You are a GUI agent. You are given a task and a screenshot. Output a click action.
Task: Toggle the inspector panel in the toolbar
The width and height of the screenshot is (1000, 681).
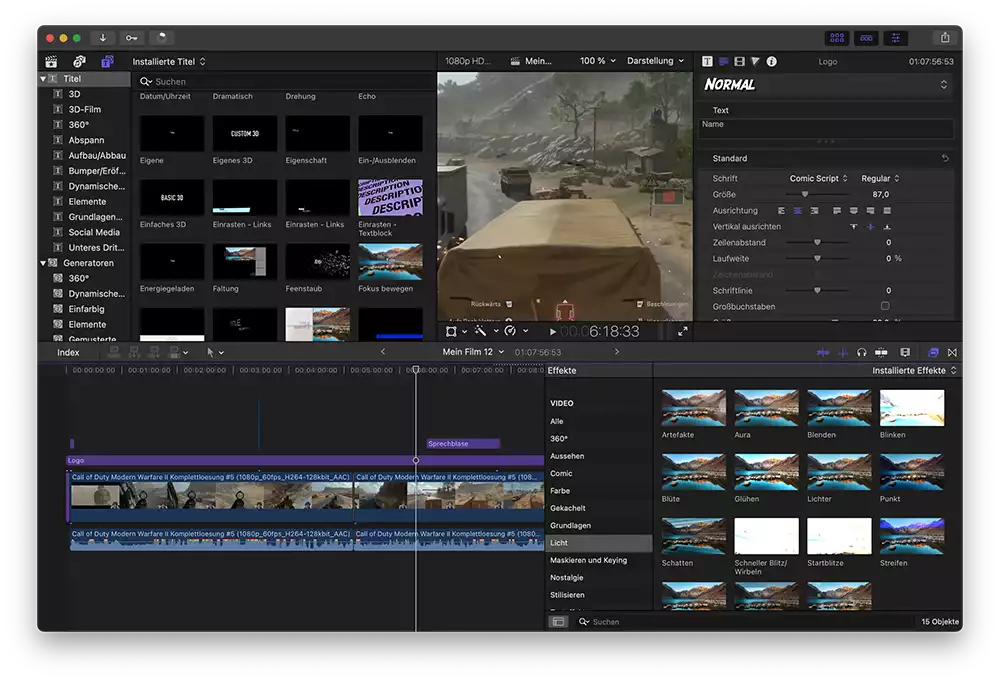(x=895, y=38)
